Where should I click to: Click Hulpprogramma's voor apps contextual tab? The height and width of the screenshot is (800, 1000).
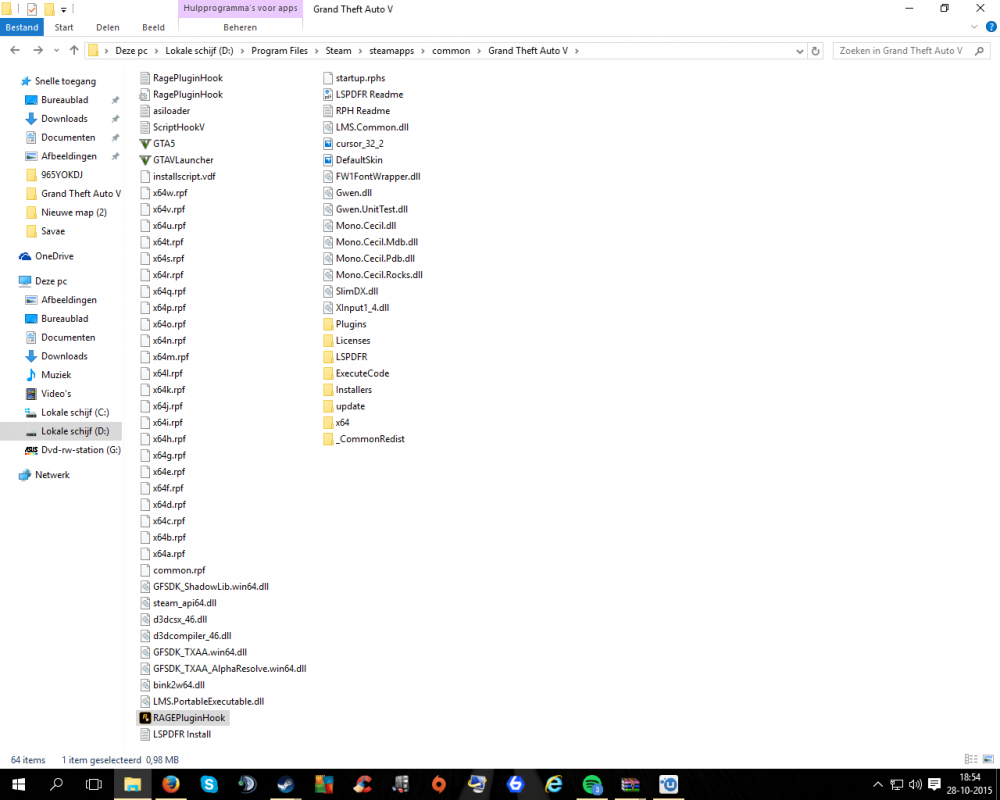point(240,8)
